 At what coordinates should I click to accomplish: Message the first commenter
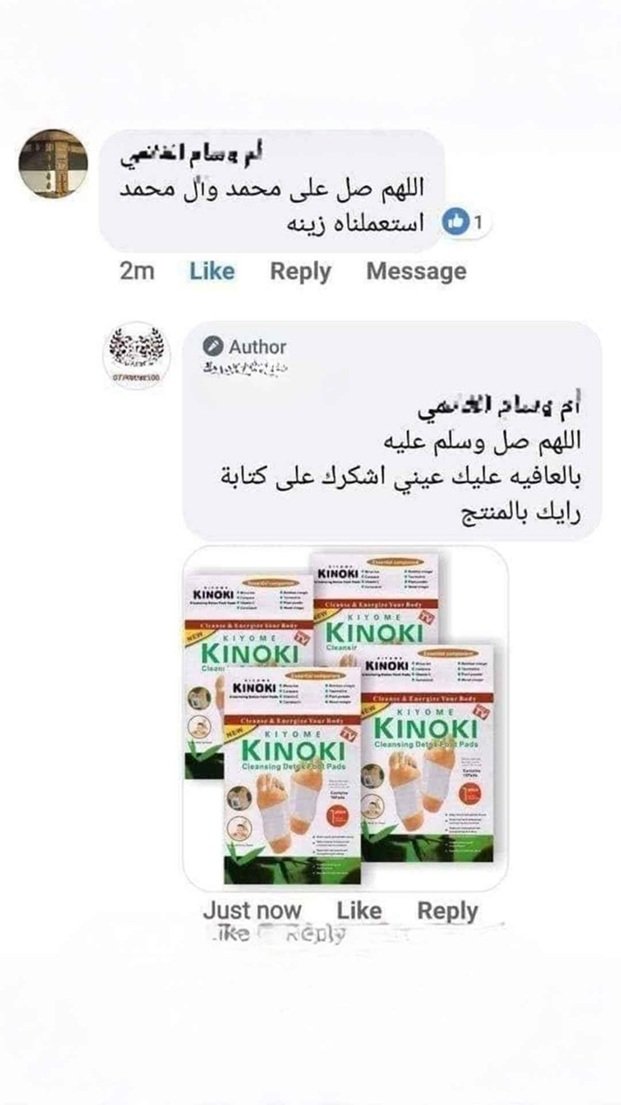[x=416, y=271]
